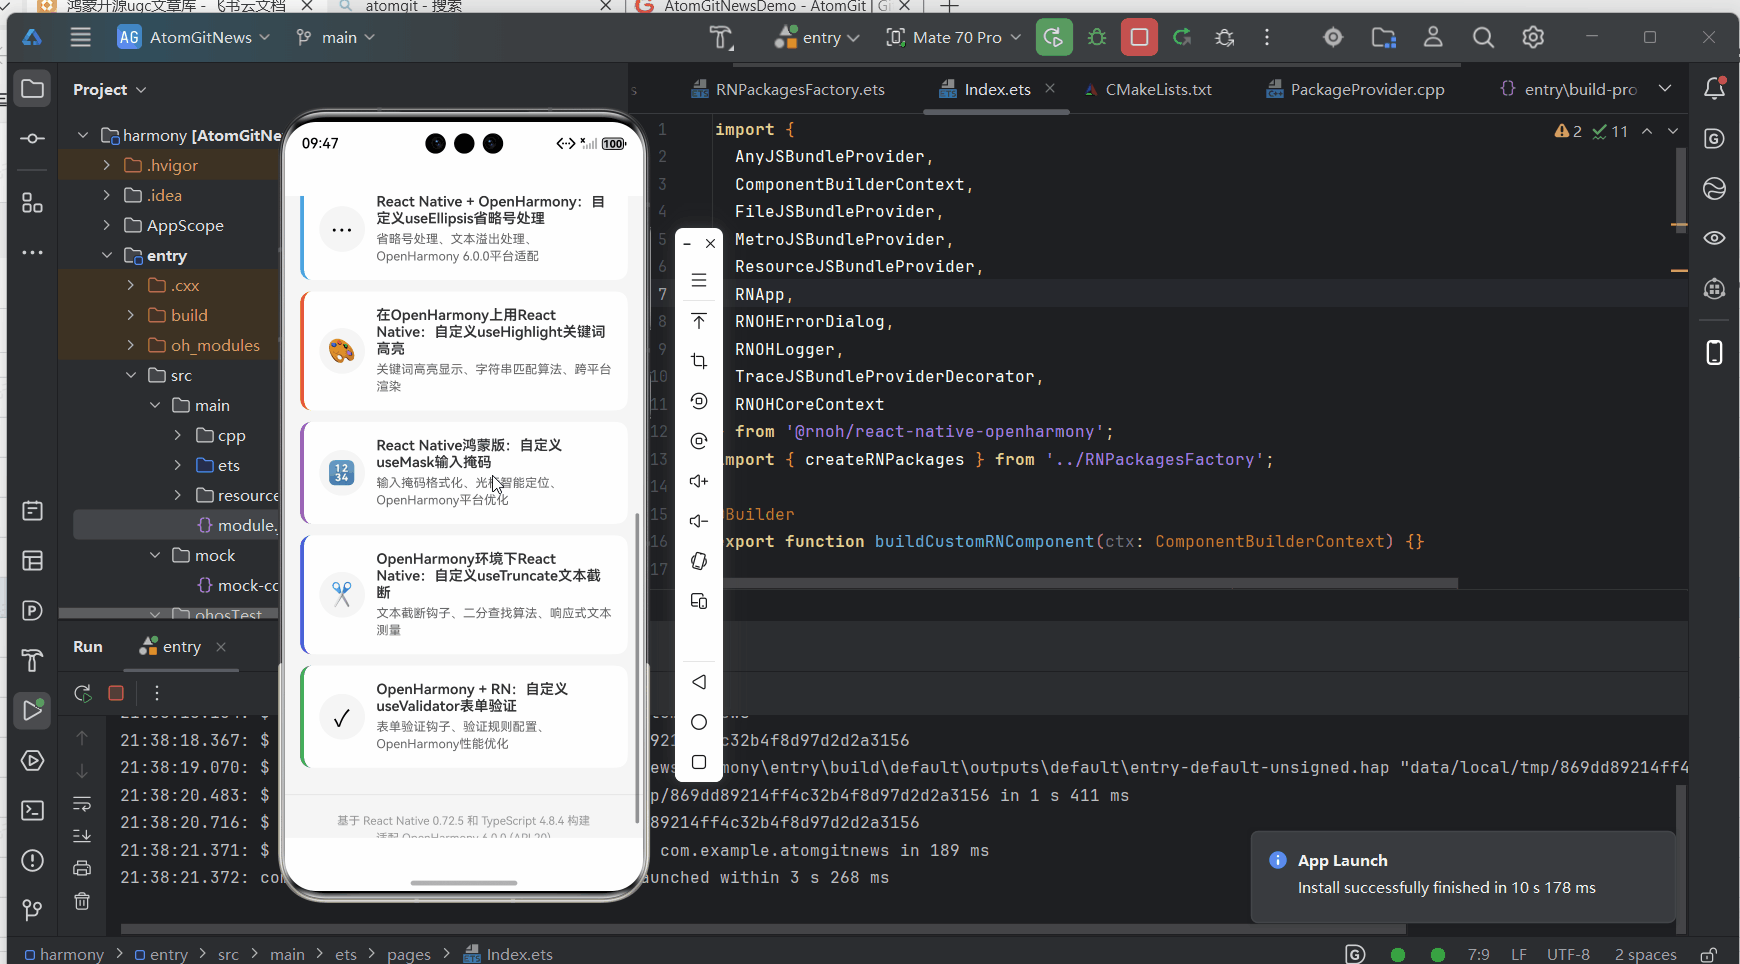Attach debugger to process icon

pos(1225,38)
